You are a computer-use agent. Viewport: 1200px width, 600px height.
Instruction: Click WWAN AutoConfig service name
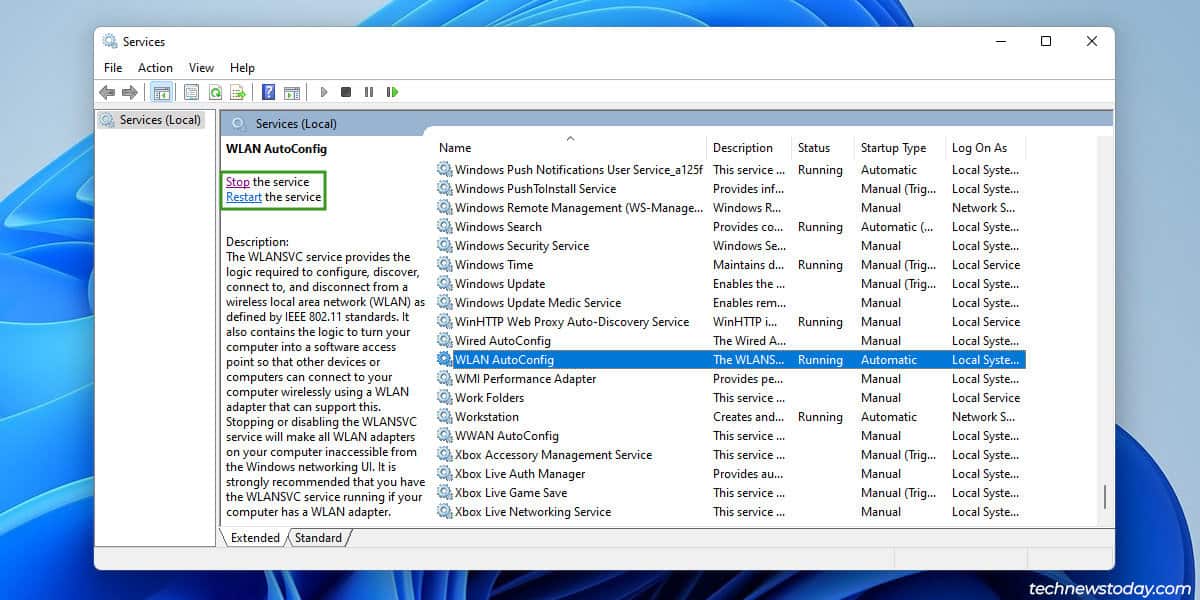click(507, 436)
